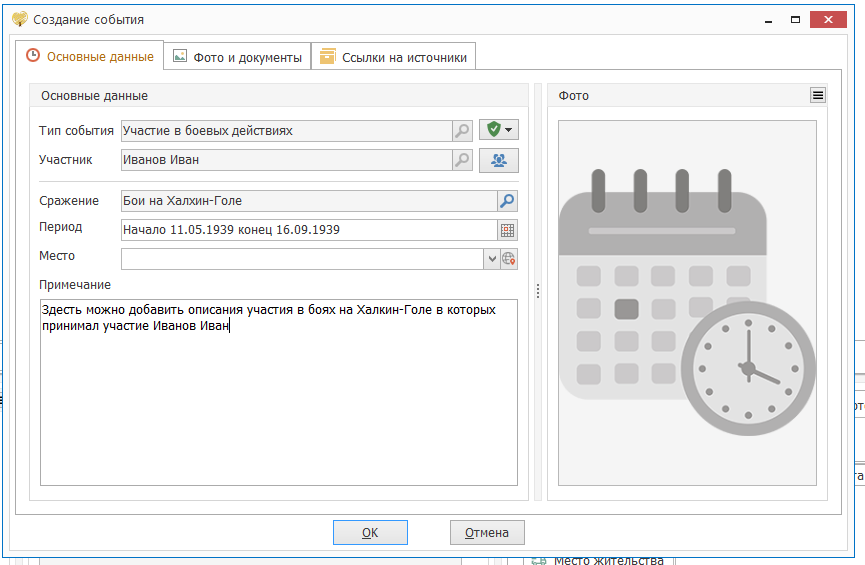Open the Фото panel menu icon
This screenshot has width=865, height=565.
click(x=818, y=95)
